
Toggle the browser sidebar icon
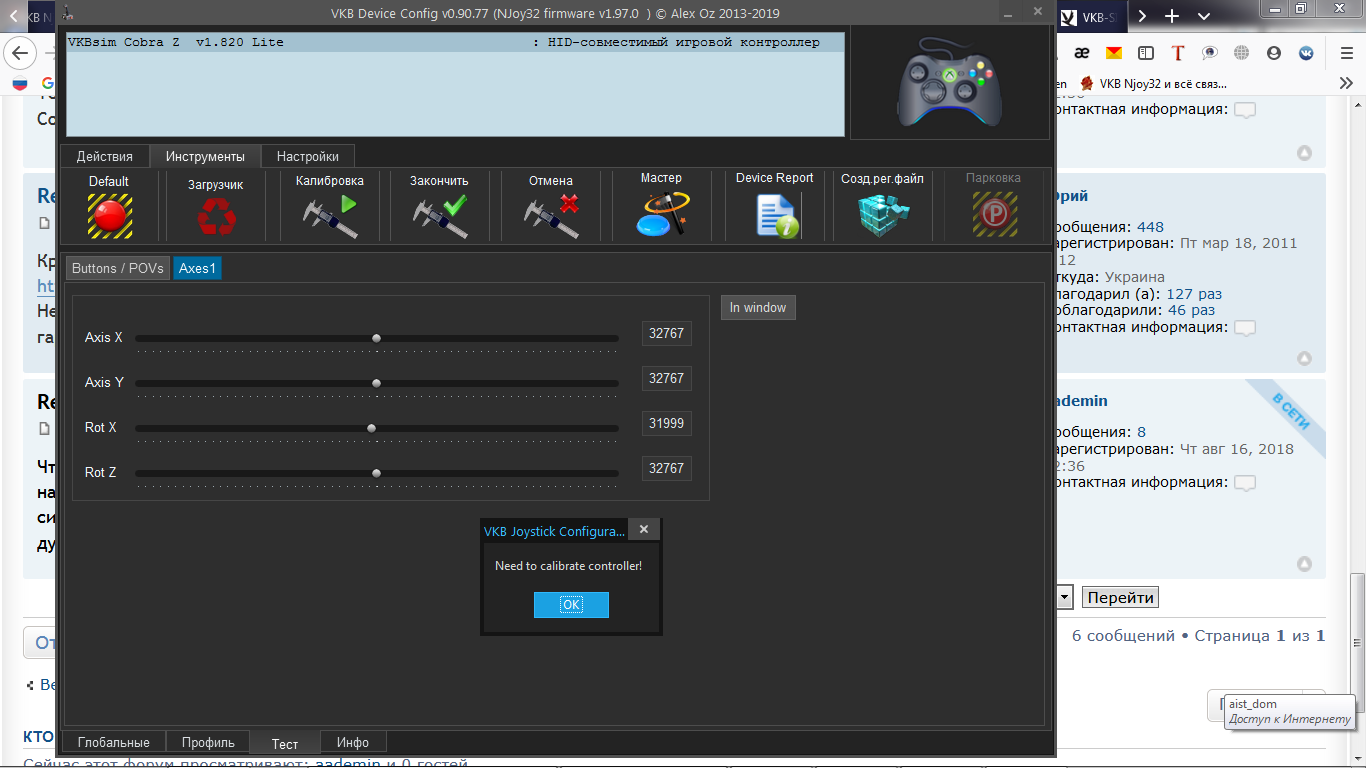coord(1146,53)
